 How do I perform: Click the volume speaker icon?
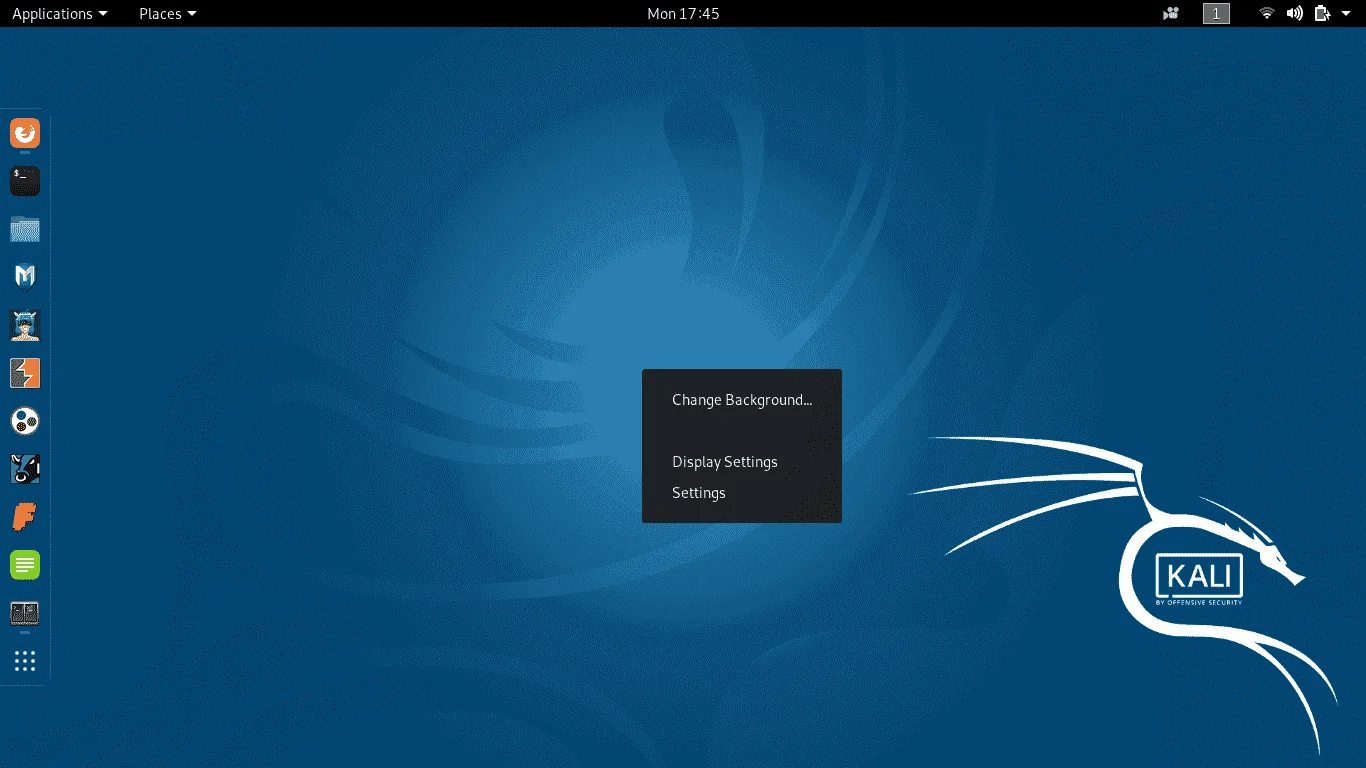pos(1295,14)
